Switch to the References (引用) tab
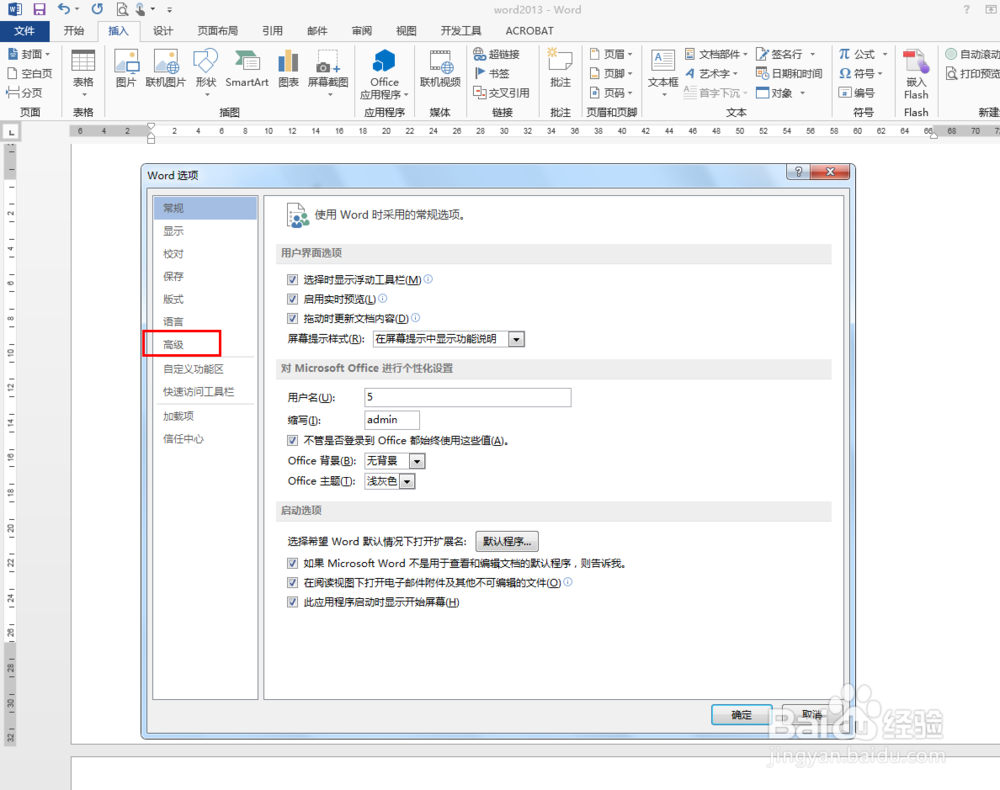The height and width of the screenshot is (790, 1000). 272,31
